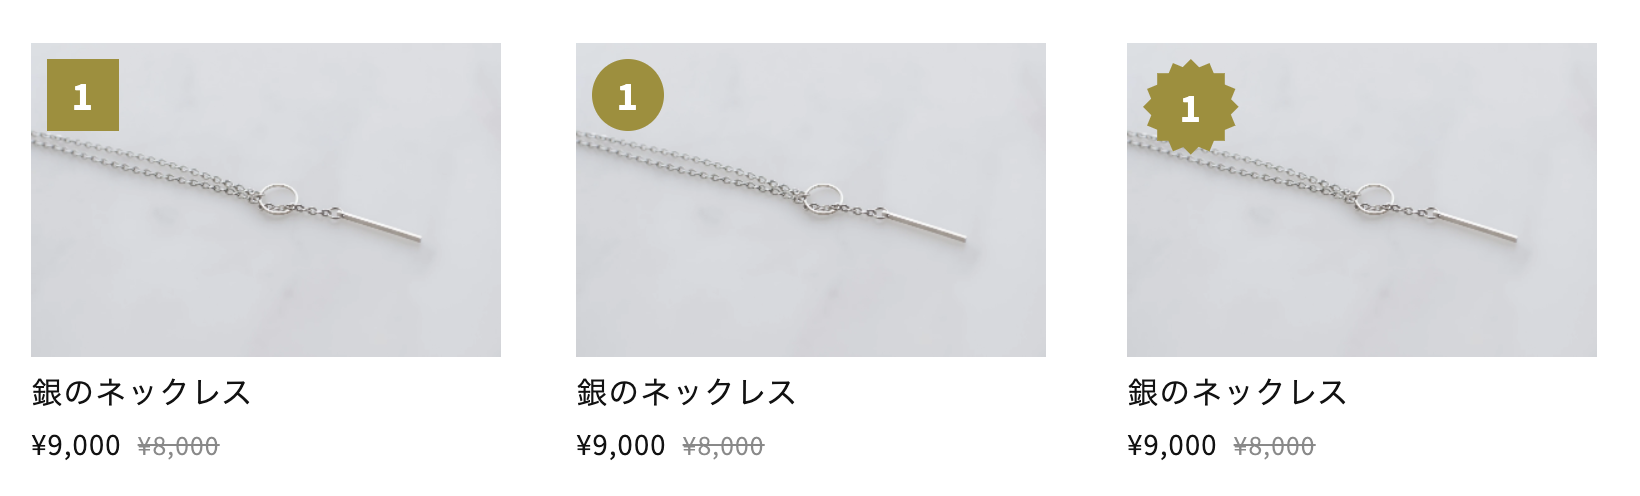
Task: Click the circular rank 1 badge
Action: pyautogui.click(x=628, y=95)
